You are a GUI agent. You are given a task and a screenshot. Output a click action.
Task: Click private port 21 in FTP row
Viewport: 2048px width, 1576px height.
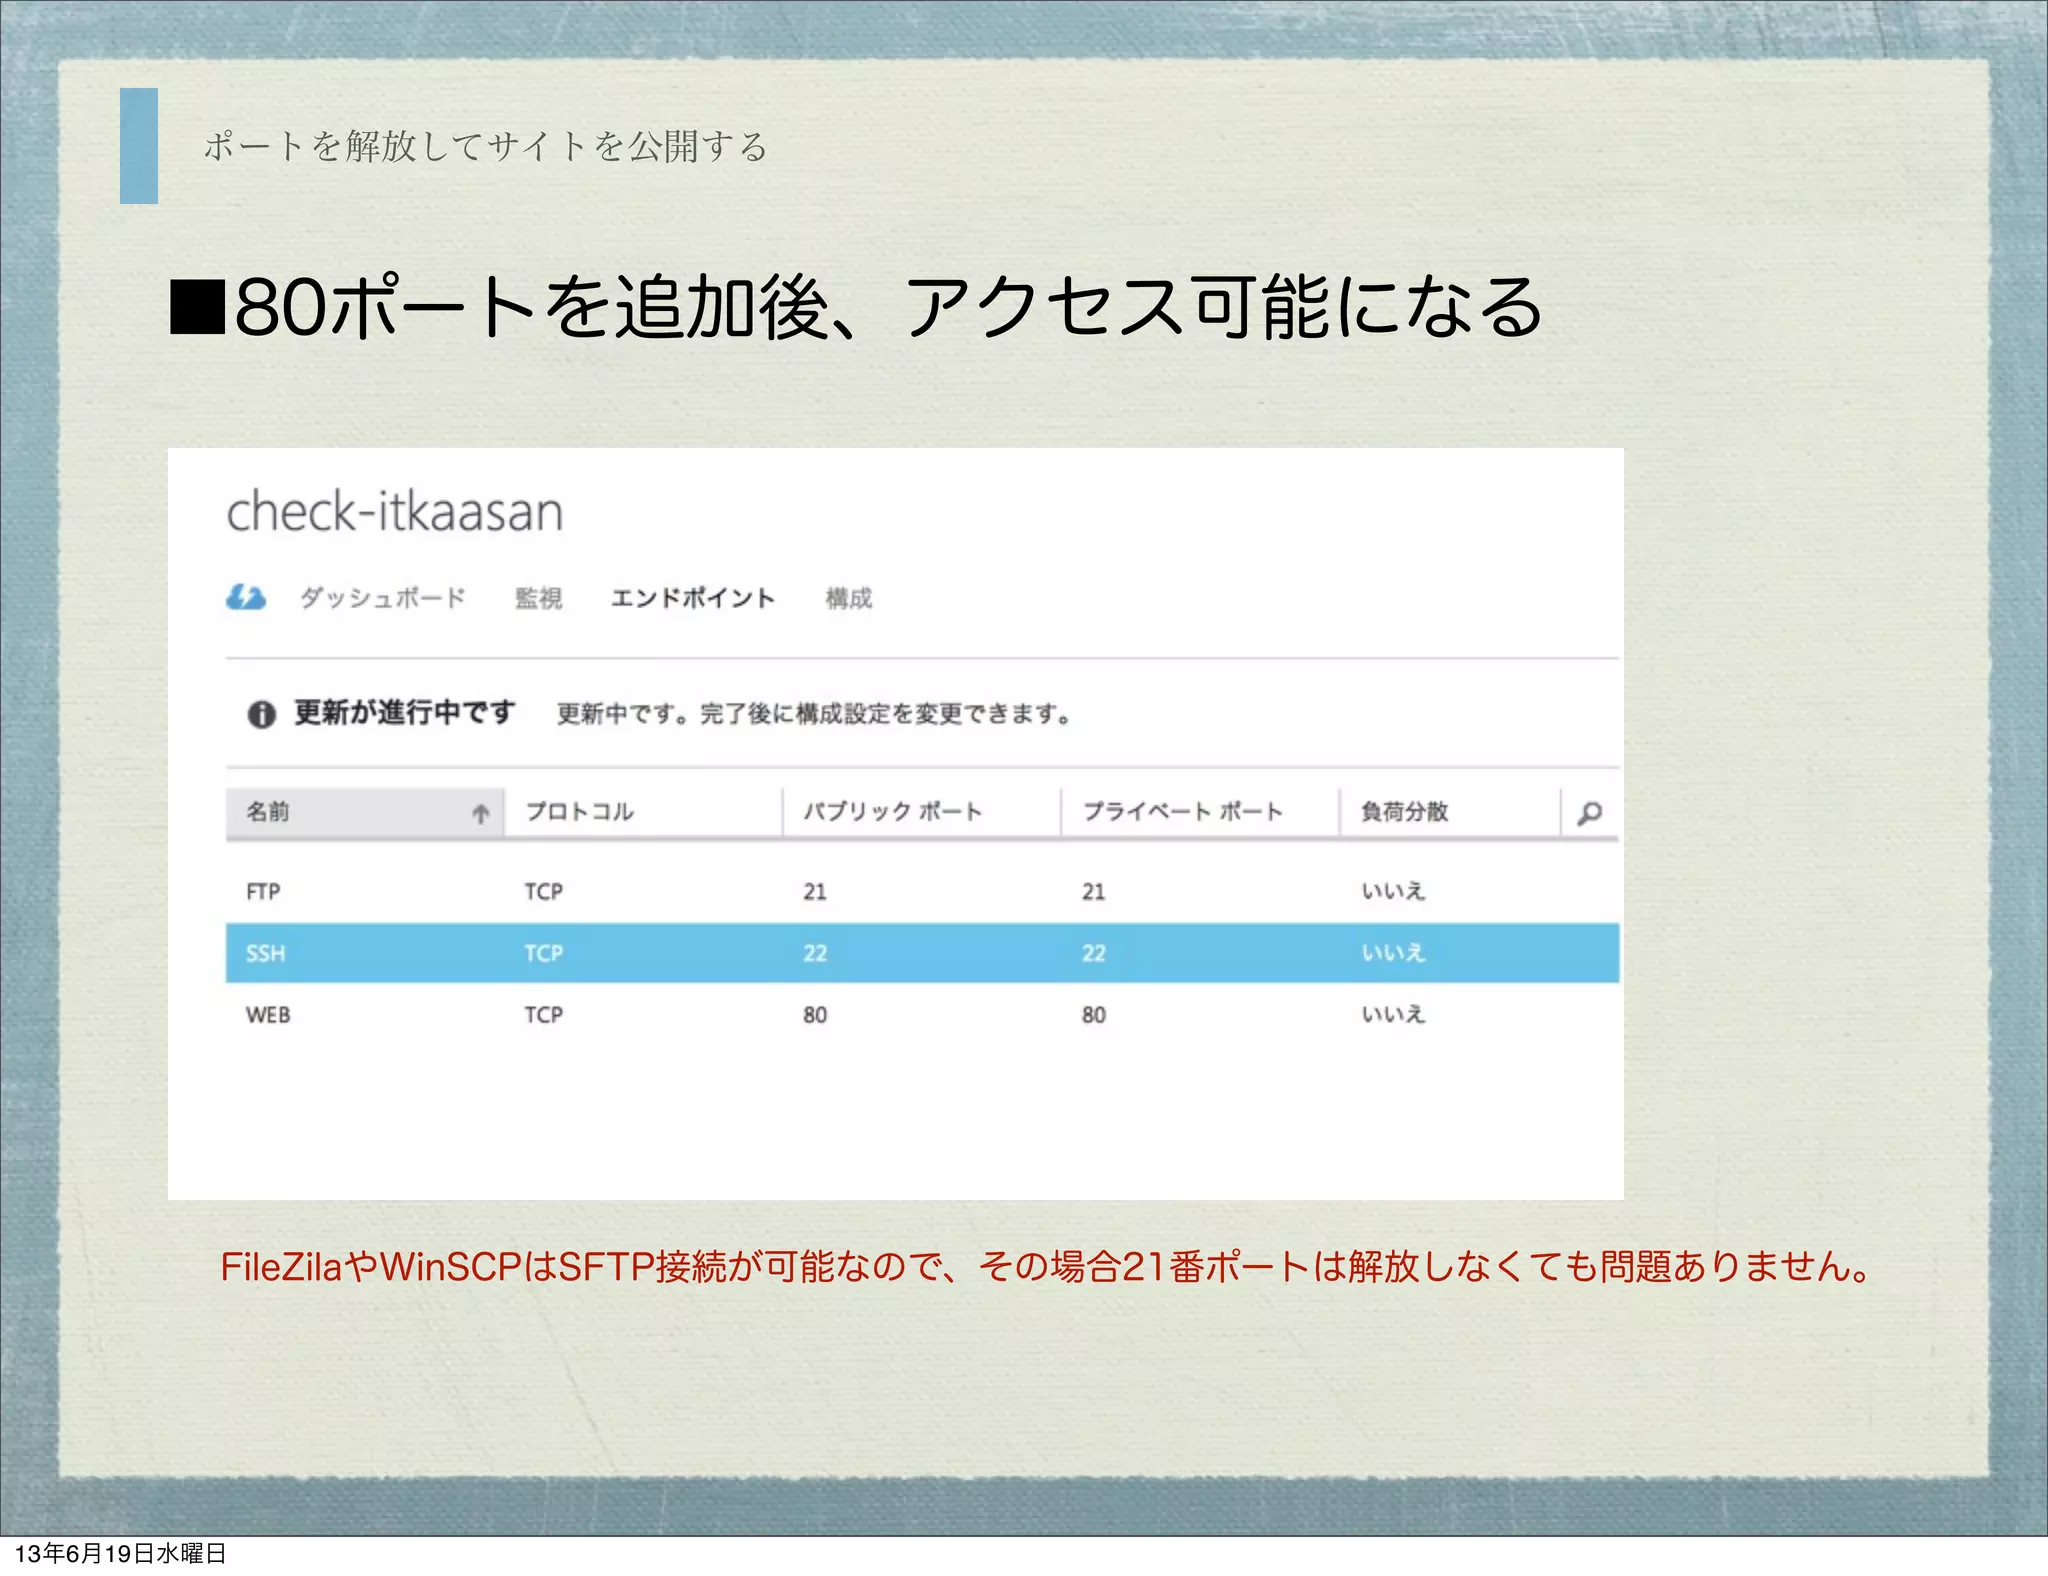(x=1094, y=891)
